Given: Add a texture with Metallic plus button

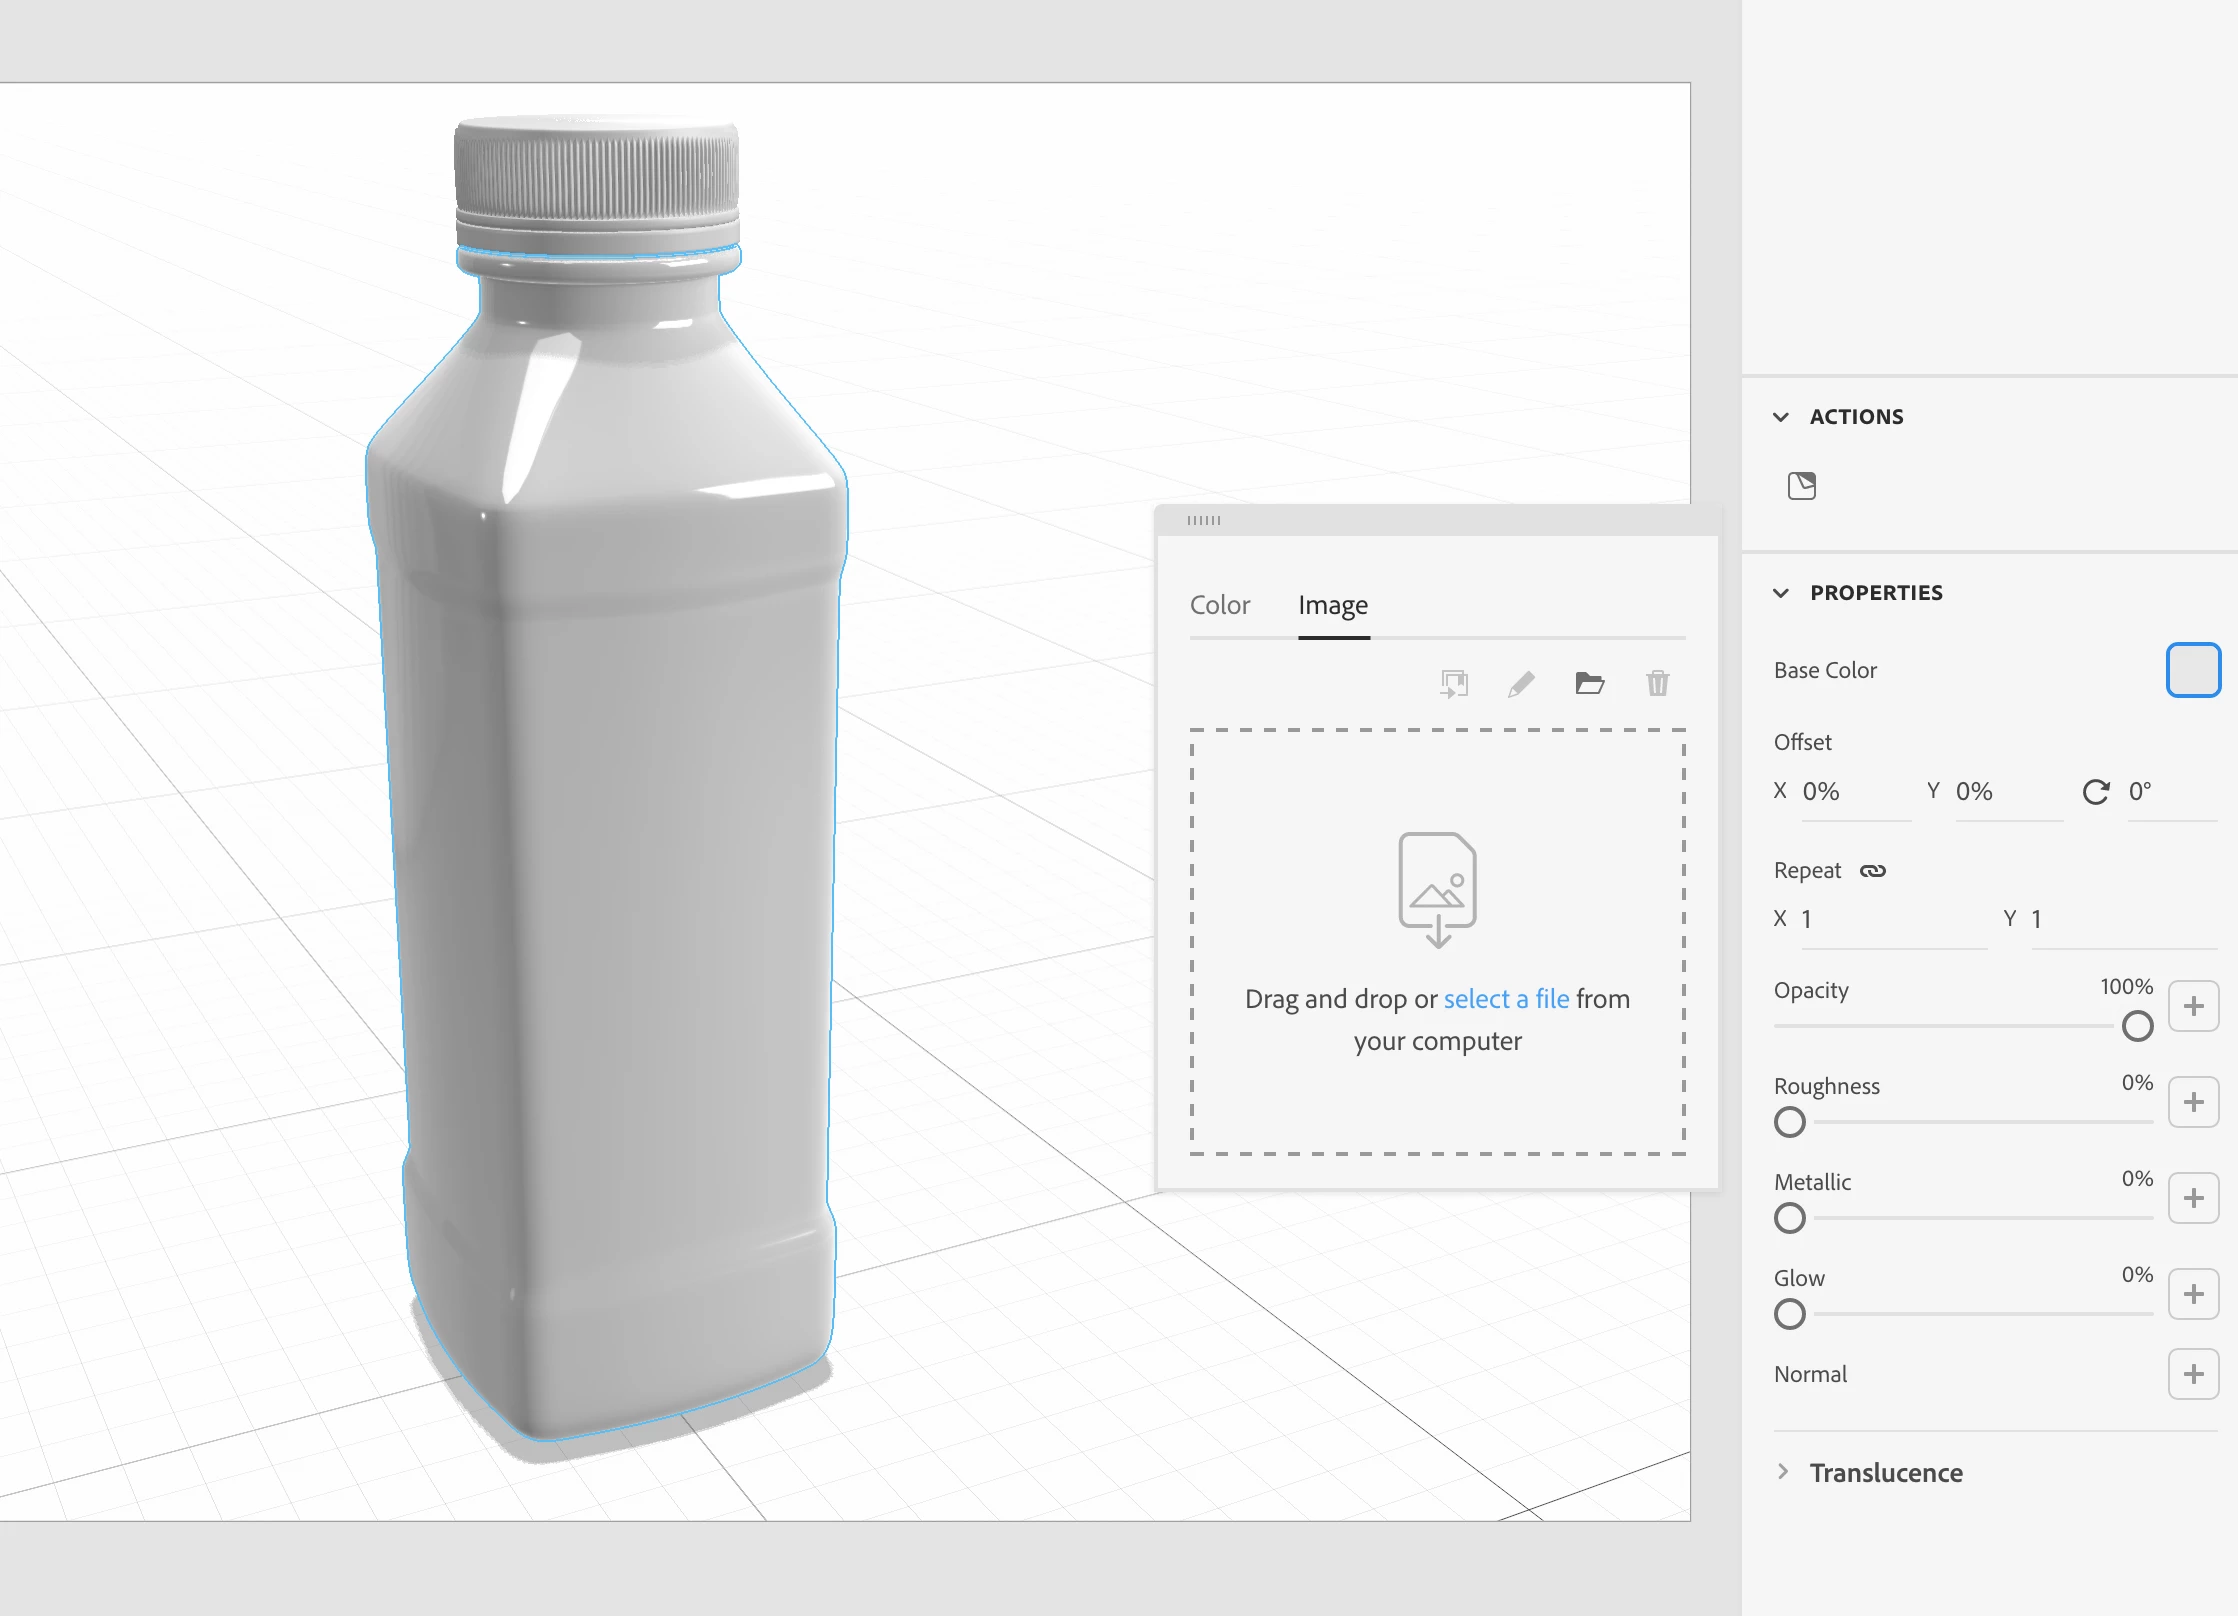Looking at the screenshot, I should pos(2193,1198).
